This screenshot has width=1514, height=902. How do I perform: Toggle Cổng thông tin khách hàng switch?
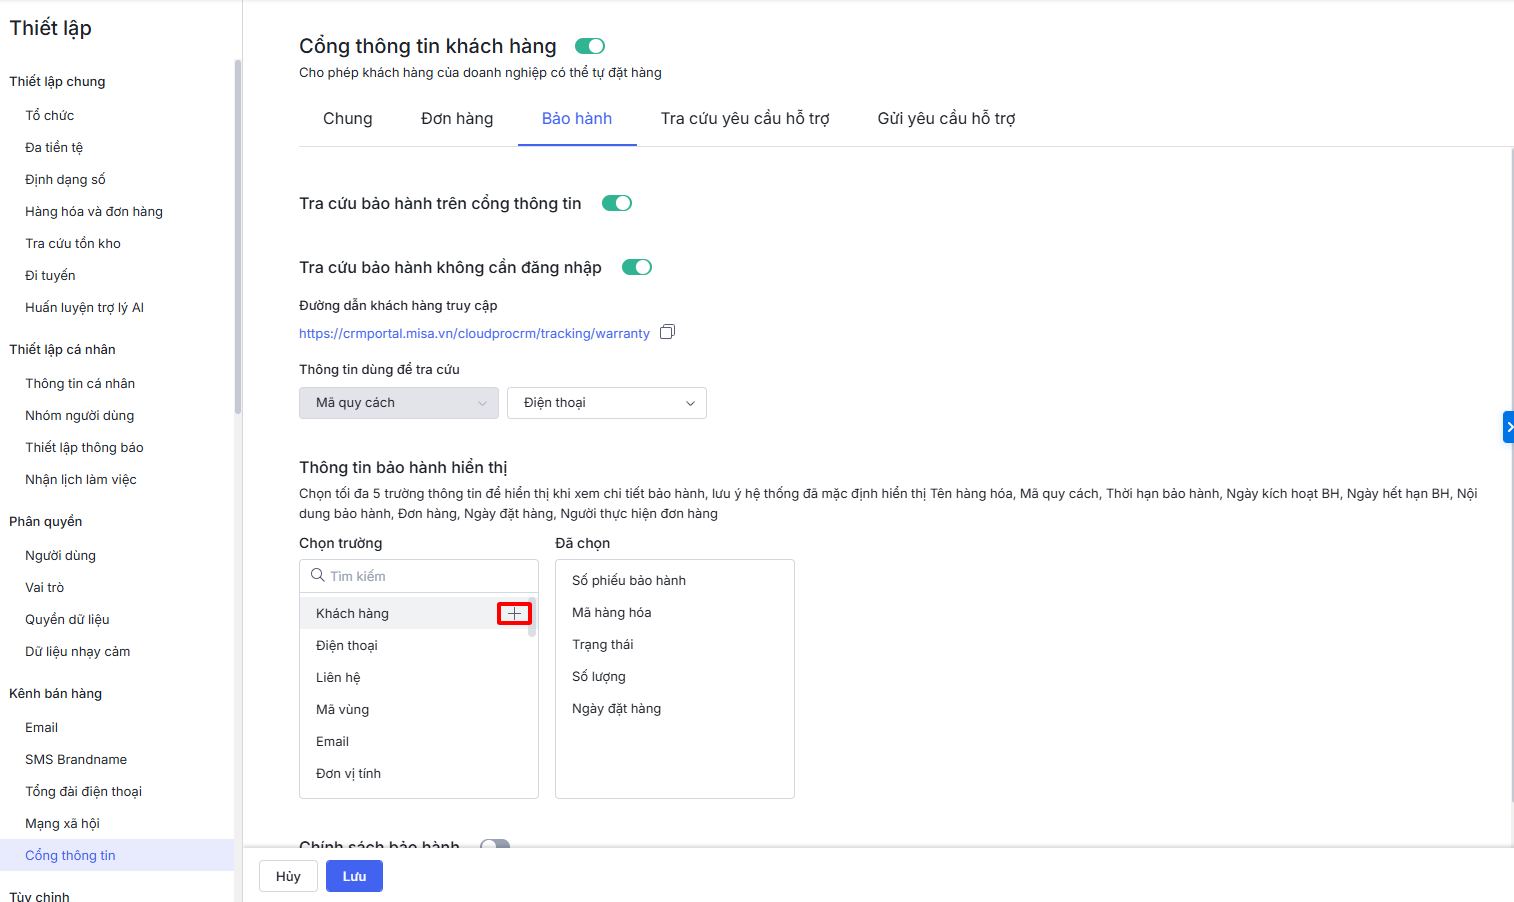coord(590,46)
